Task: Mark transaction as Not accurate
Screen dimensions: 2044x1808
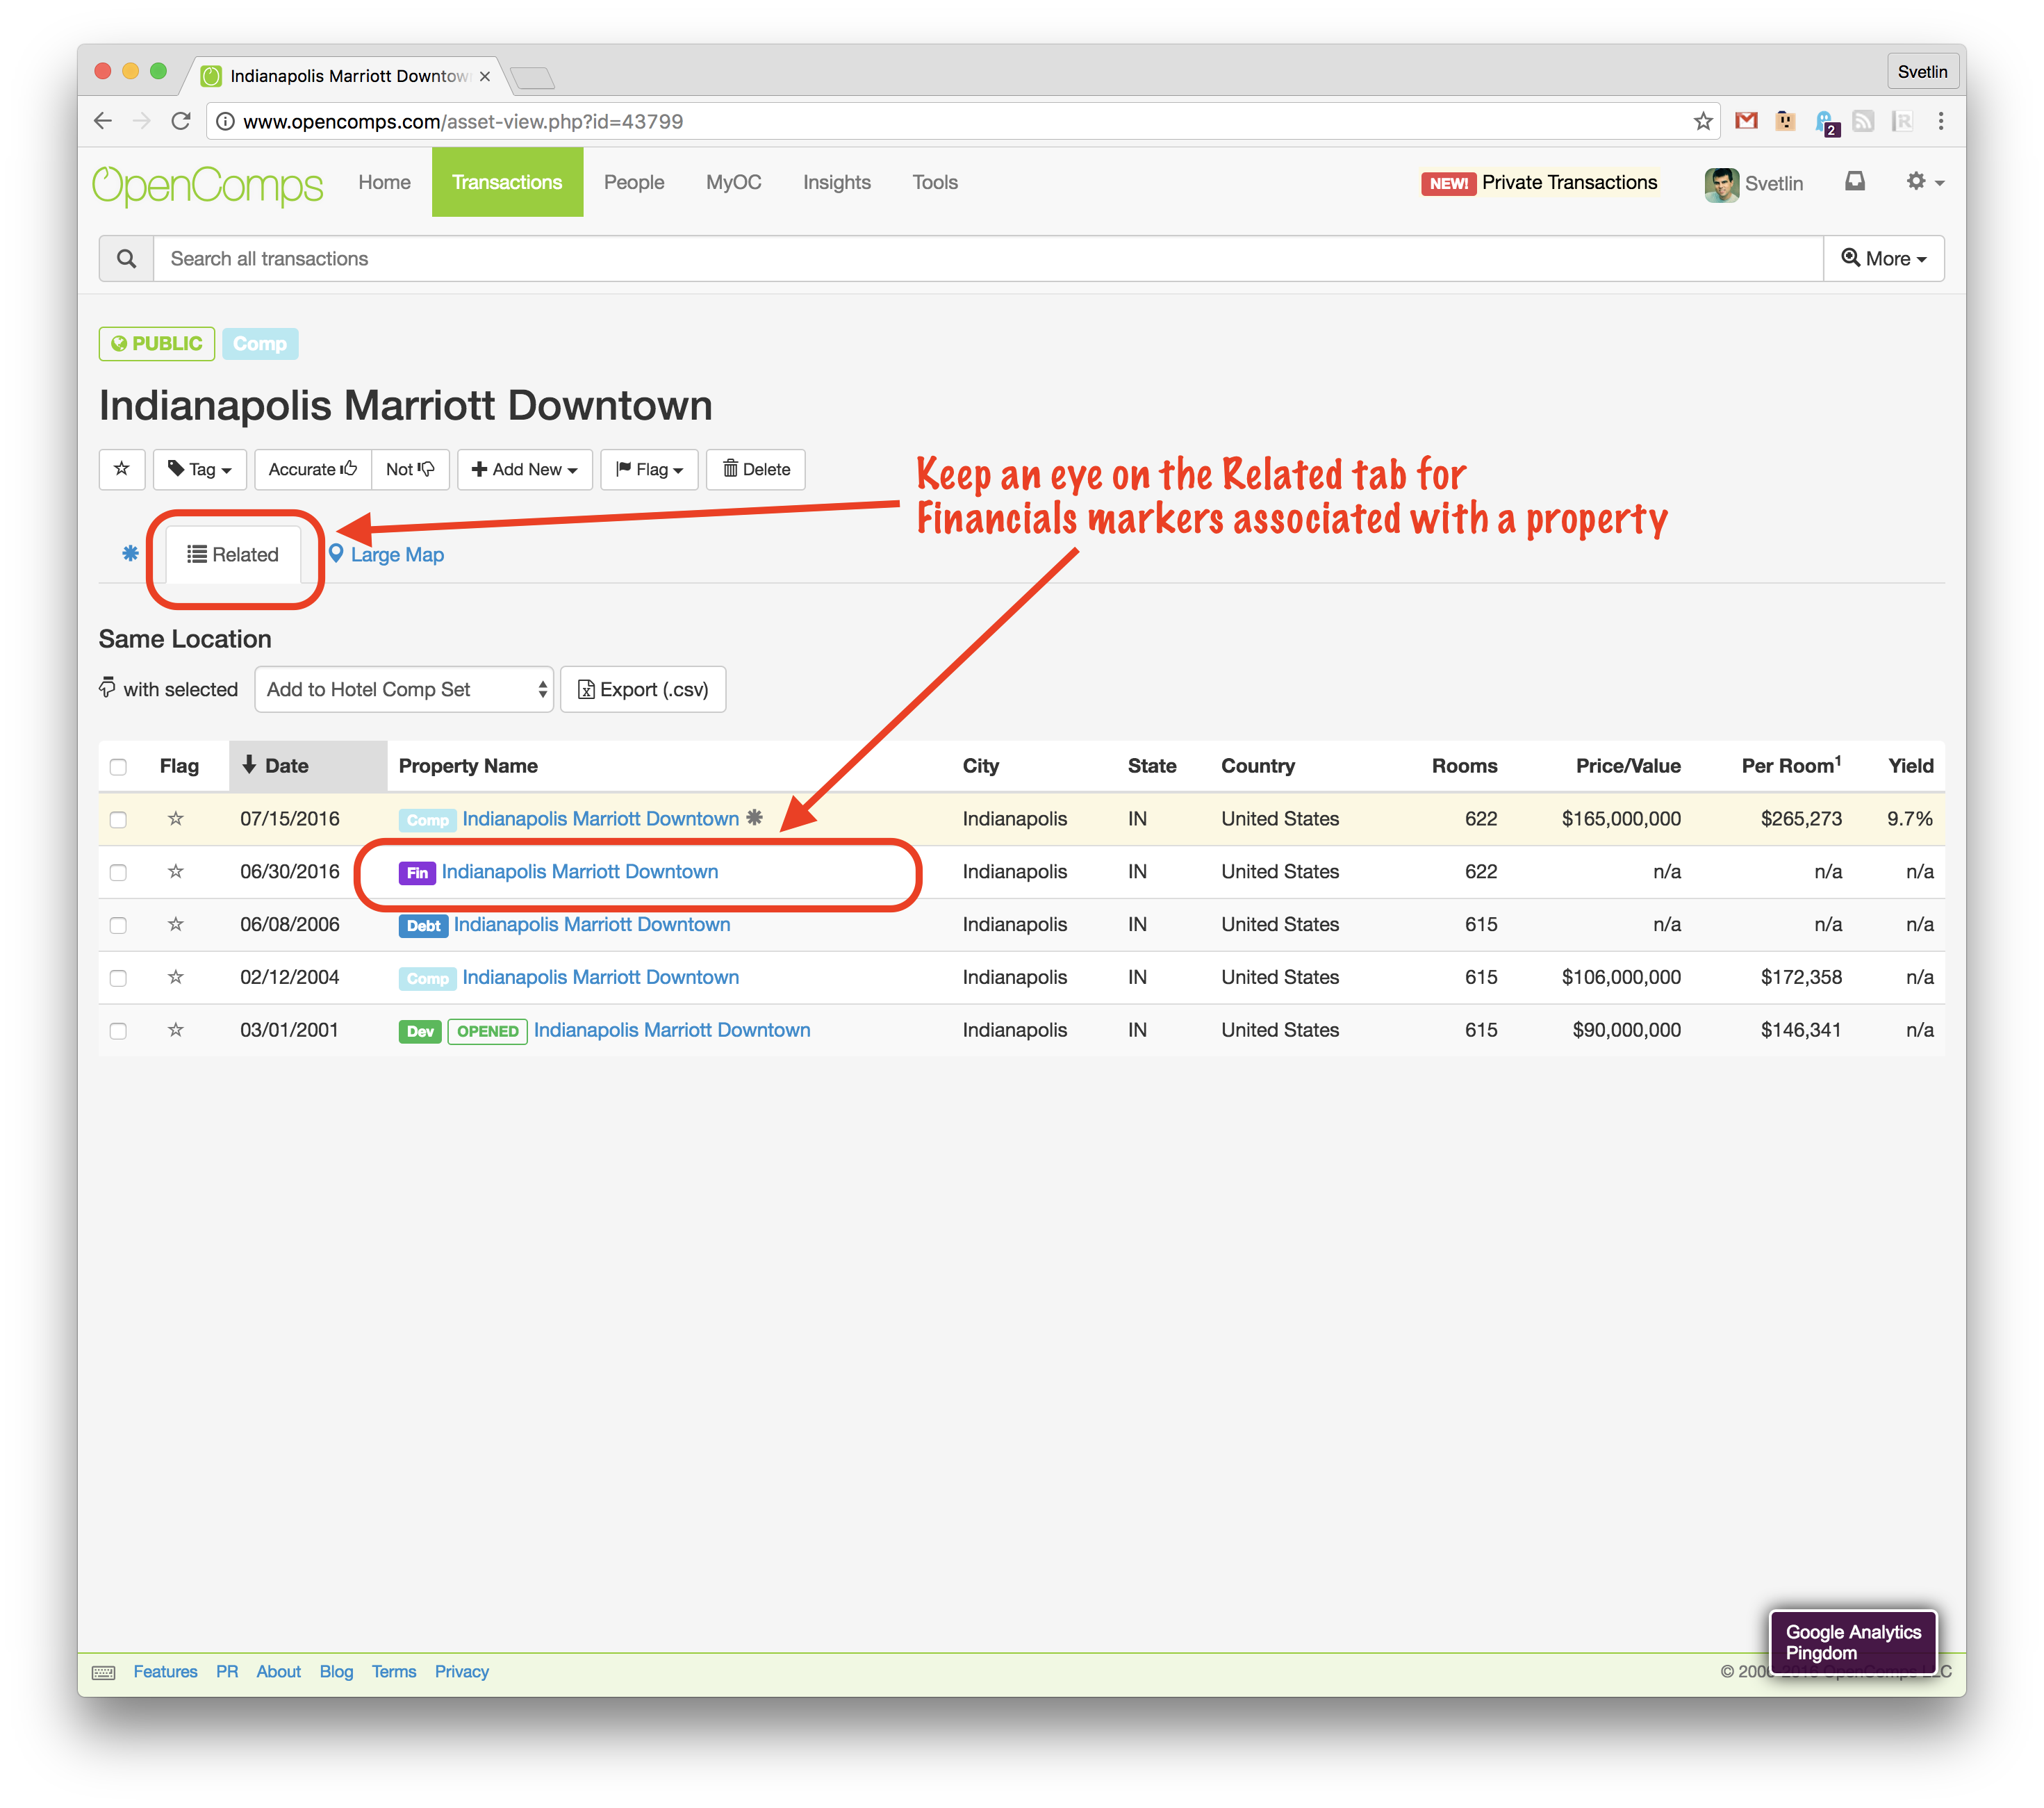Action: (410, 469)
